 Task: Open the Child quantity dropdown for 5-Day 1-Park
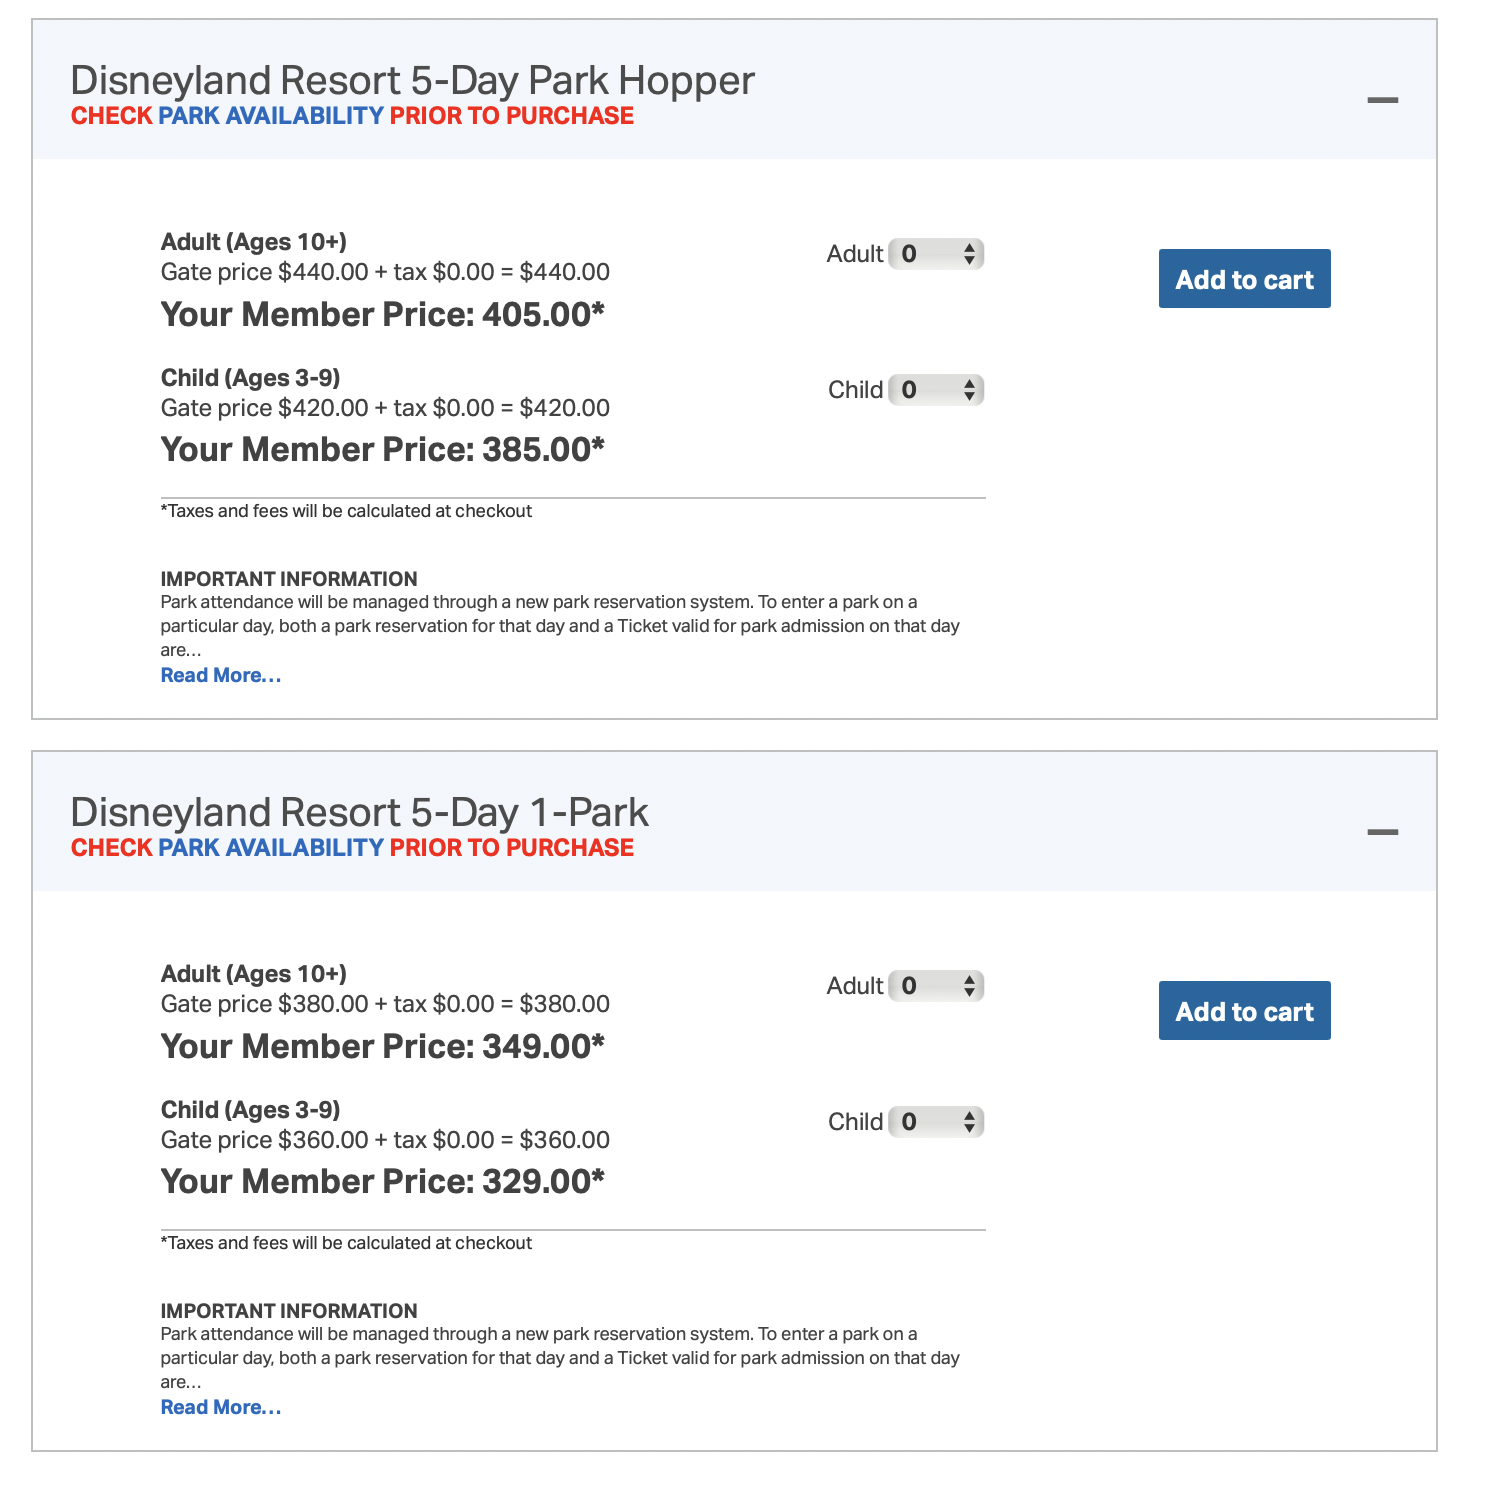point(937,1122)
